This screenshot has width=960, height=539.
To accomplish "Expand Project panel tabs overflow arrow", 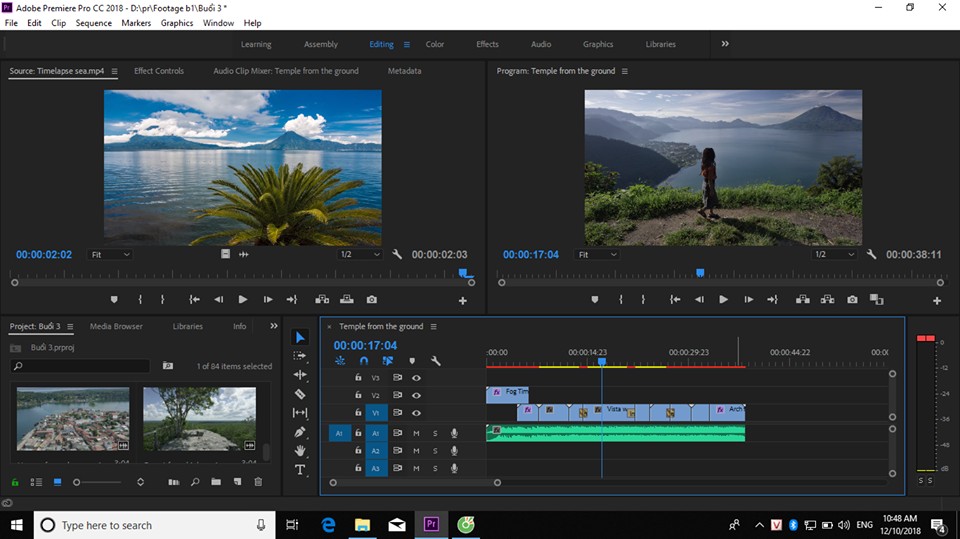I will point(274,326).
